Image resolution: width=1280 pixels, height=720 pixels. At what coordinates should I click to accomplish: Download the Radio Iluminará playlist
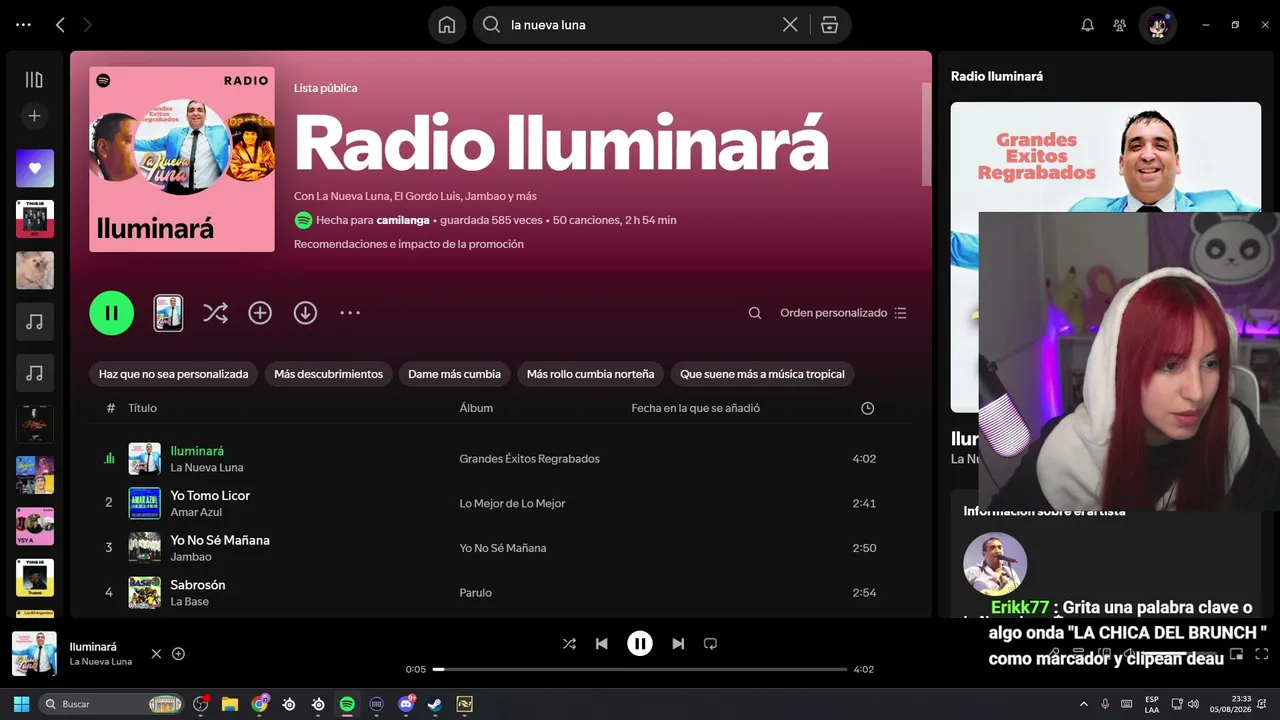(305, 313)
